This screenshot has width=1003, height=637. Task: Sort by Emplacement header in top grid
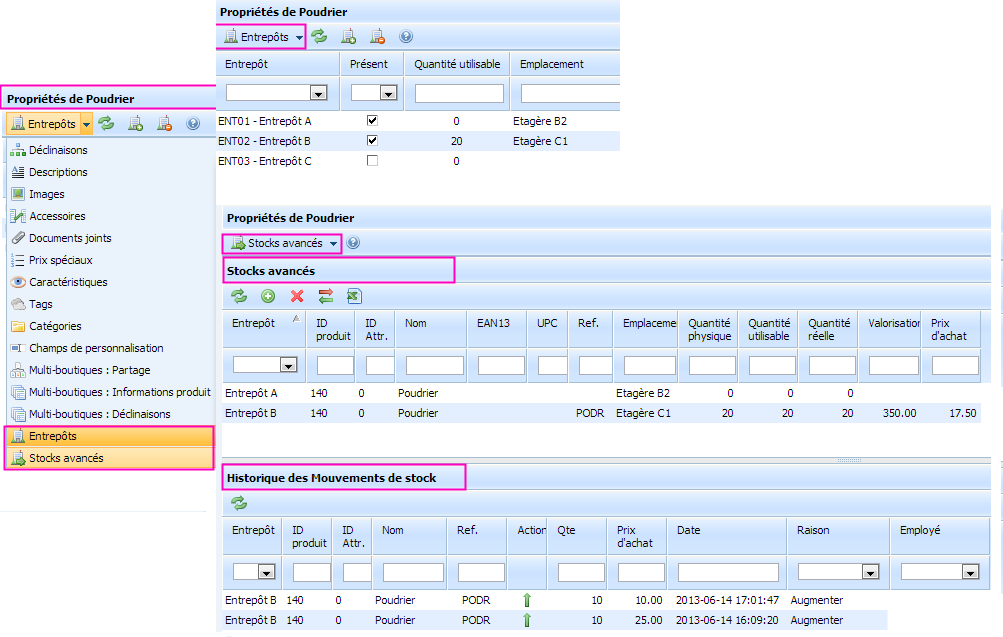click(565, 64)
